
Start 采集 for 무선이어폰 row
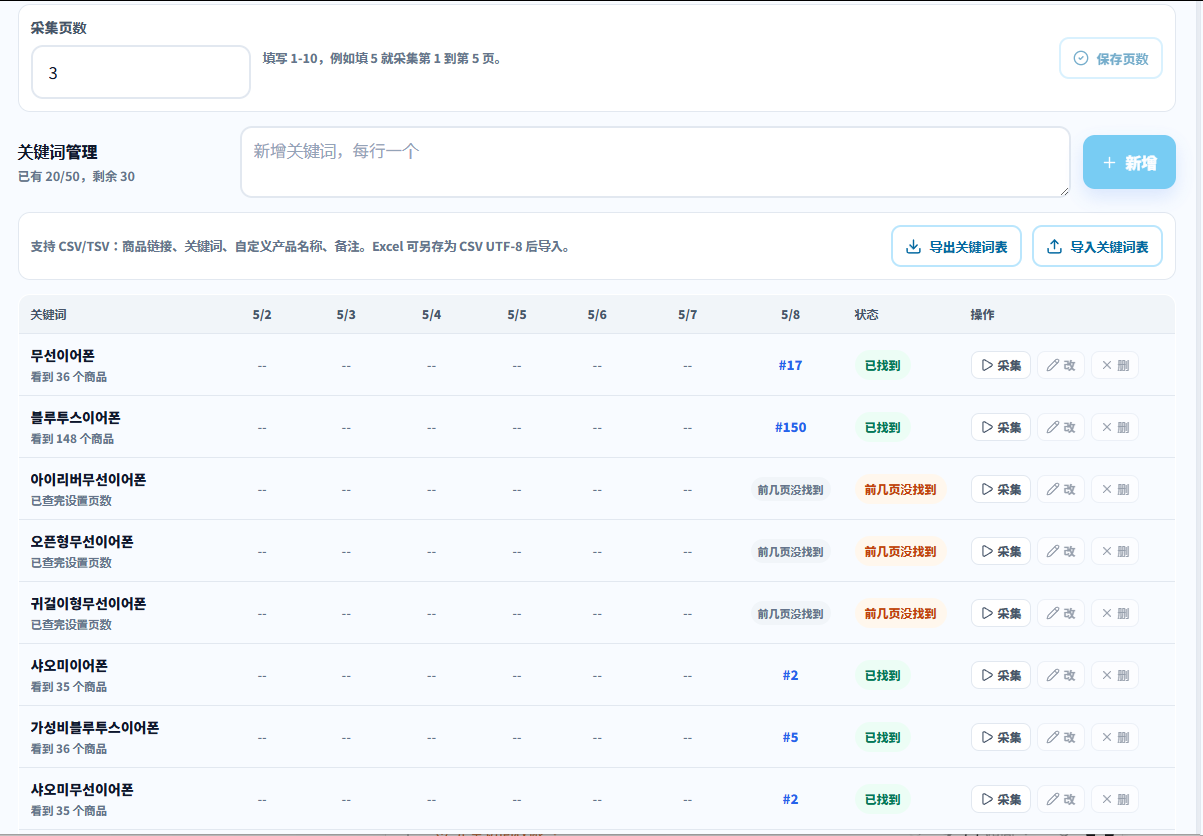click(1001, 365)
